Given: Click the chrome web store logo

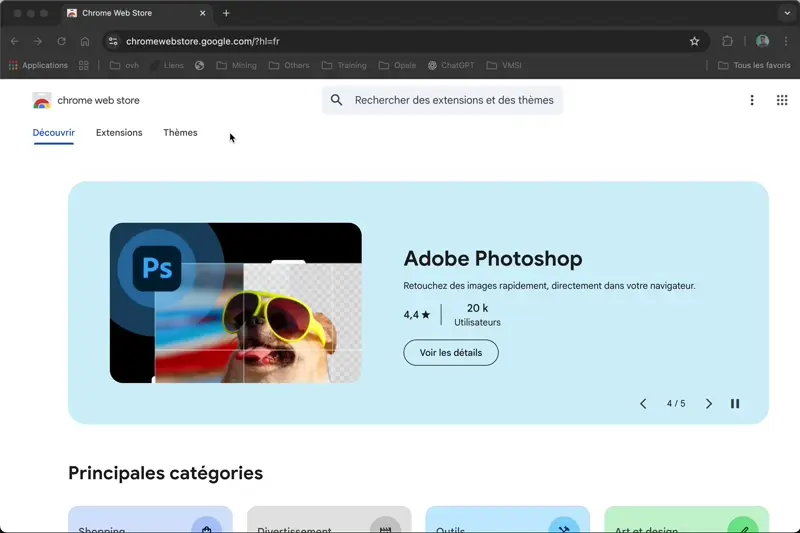Looking at the screenshot, I should pyautogui.click(x=42, y=100).
